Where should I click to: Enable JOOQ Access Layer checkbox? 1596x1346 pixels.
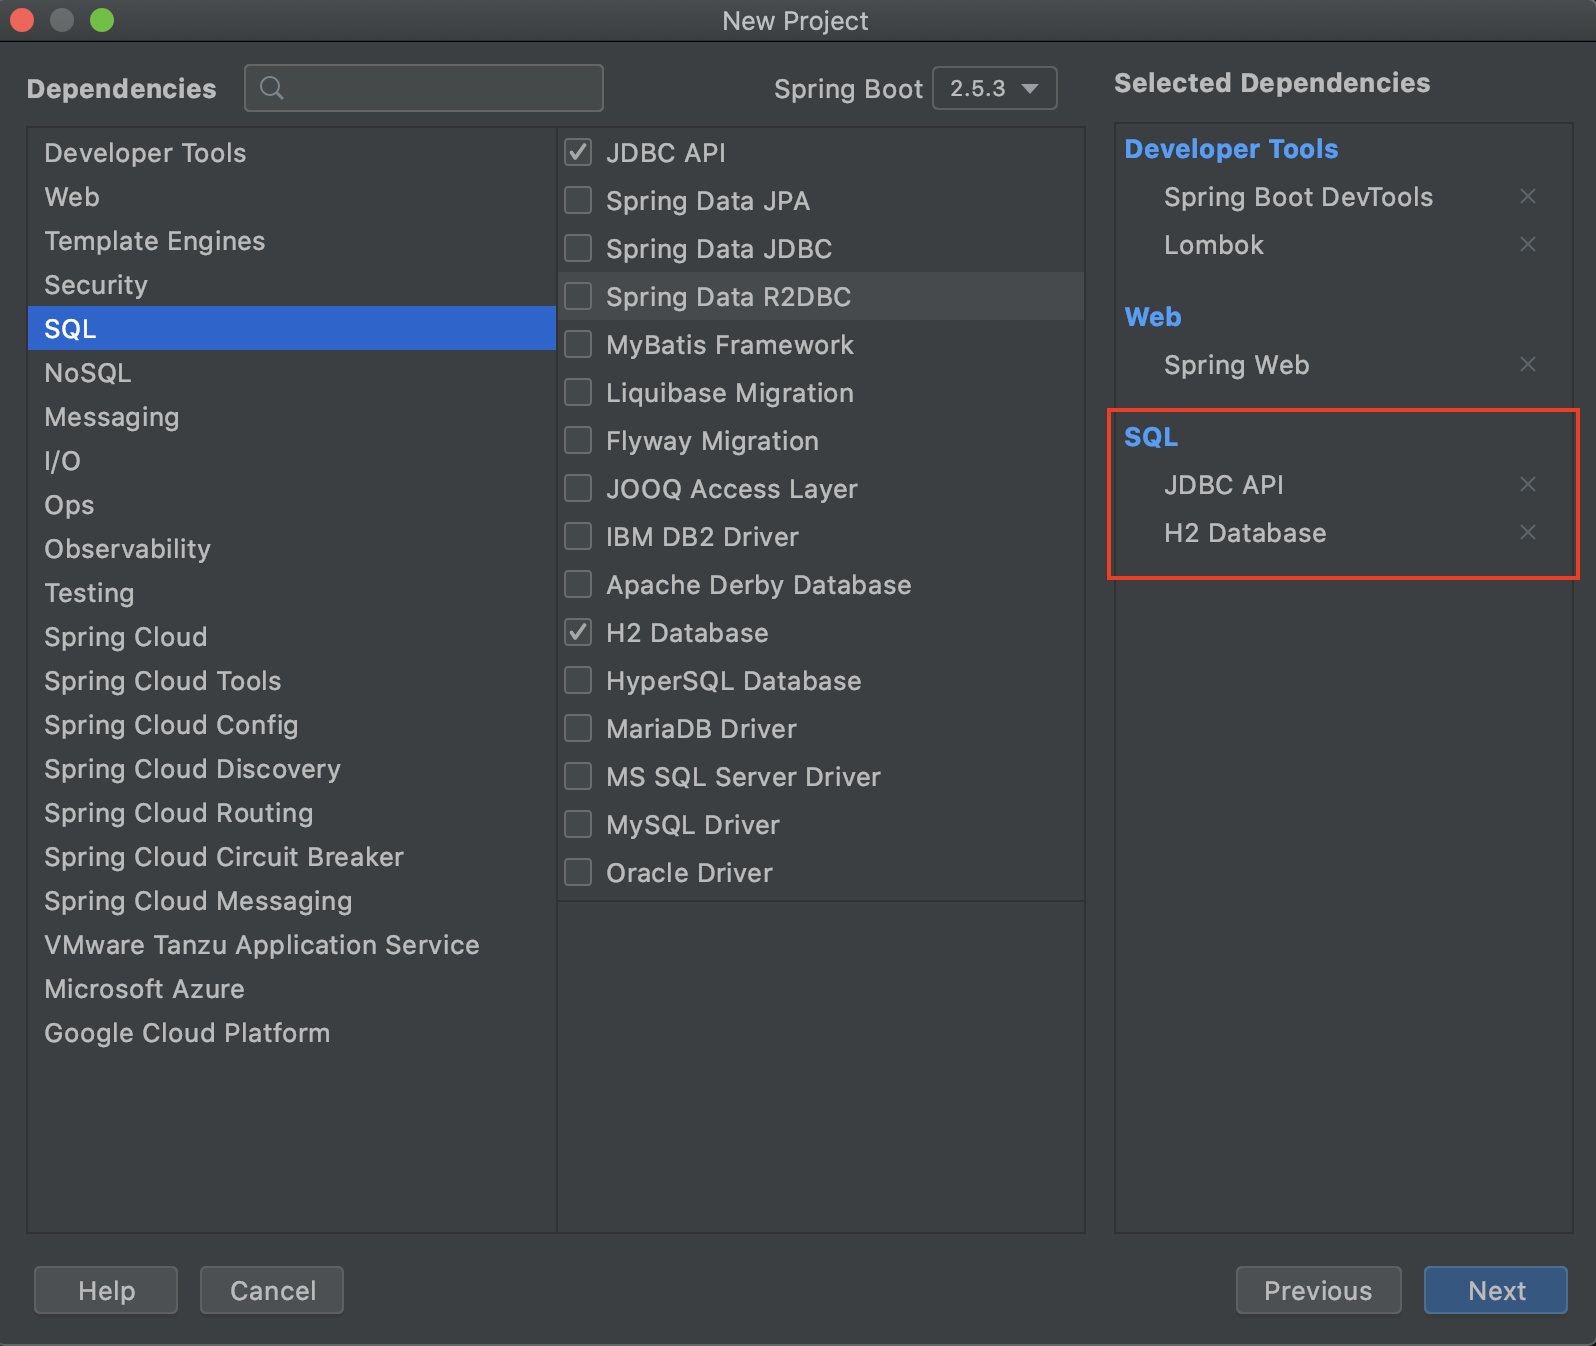(578, 488)
